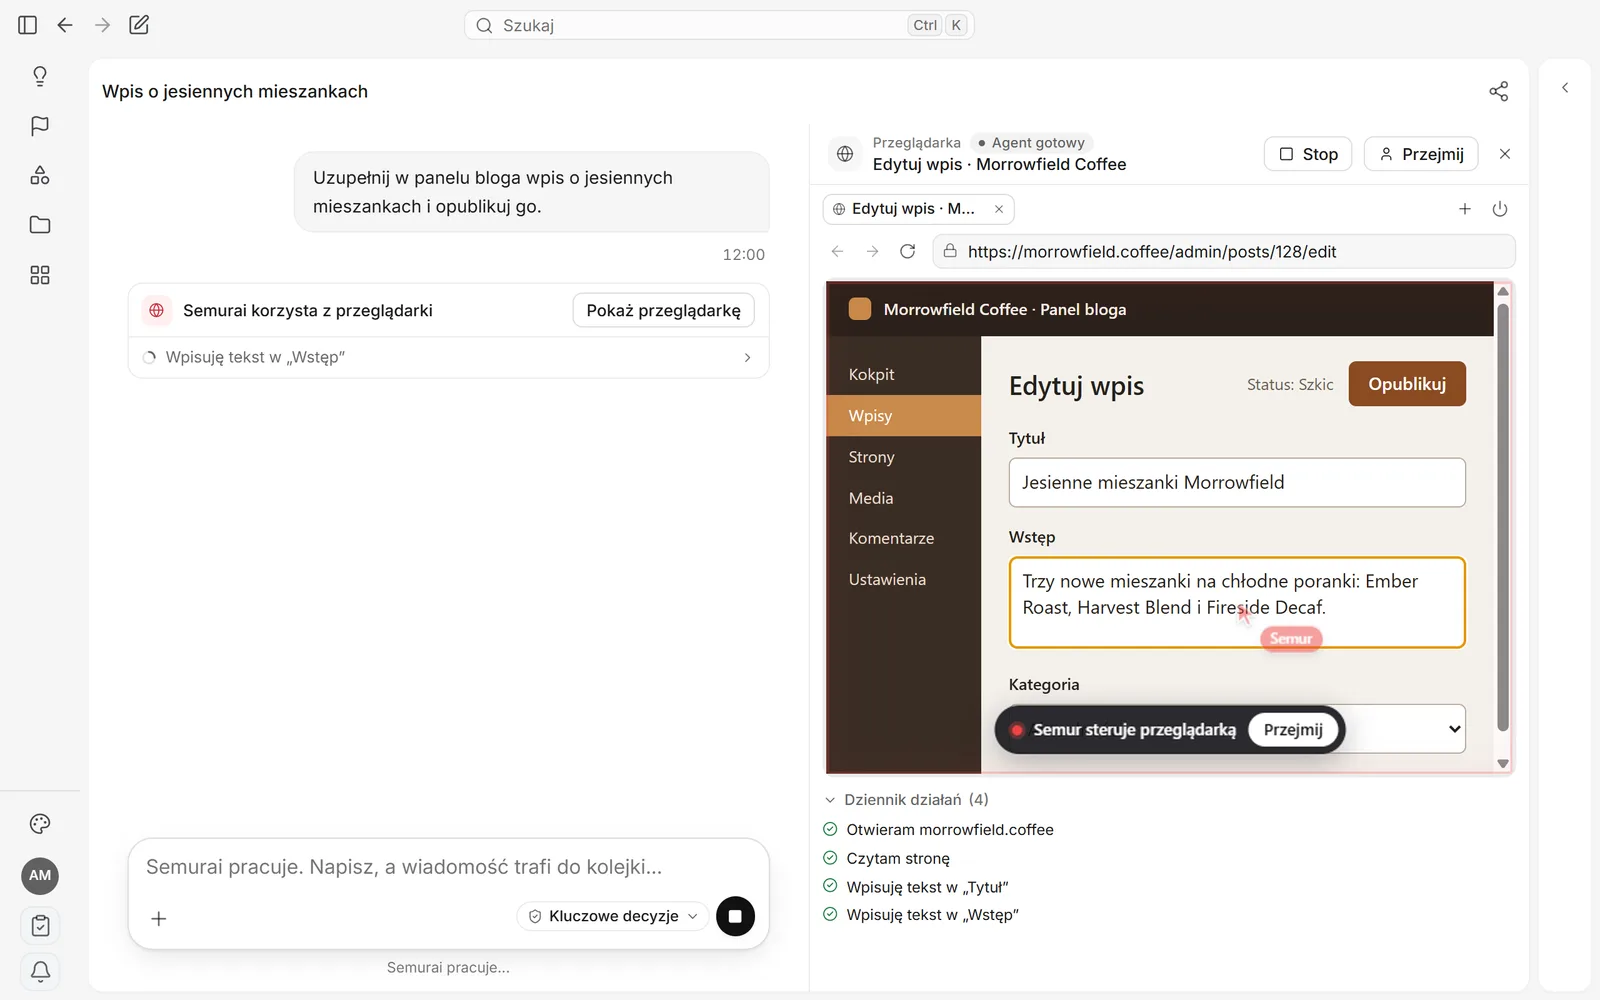Open the folder icon in sidebar
The width and height of the screenshot is (1600, 1000).
point(40,225)
